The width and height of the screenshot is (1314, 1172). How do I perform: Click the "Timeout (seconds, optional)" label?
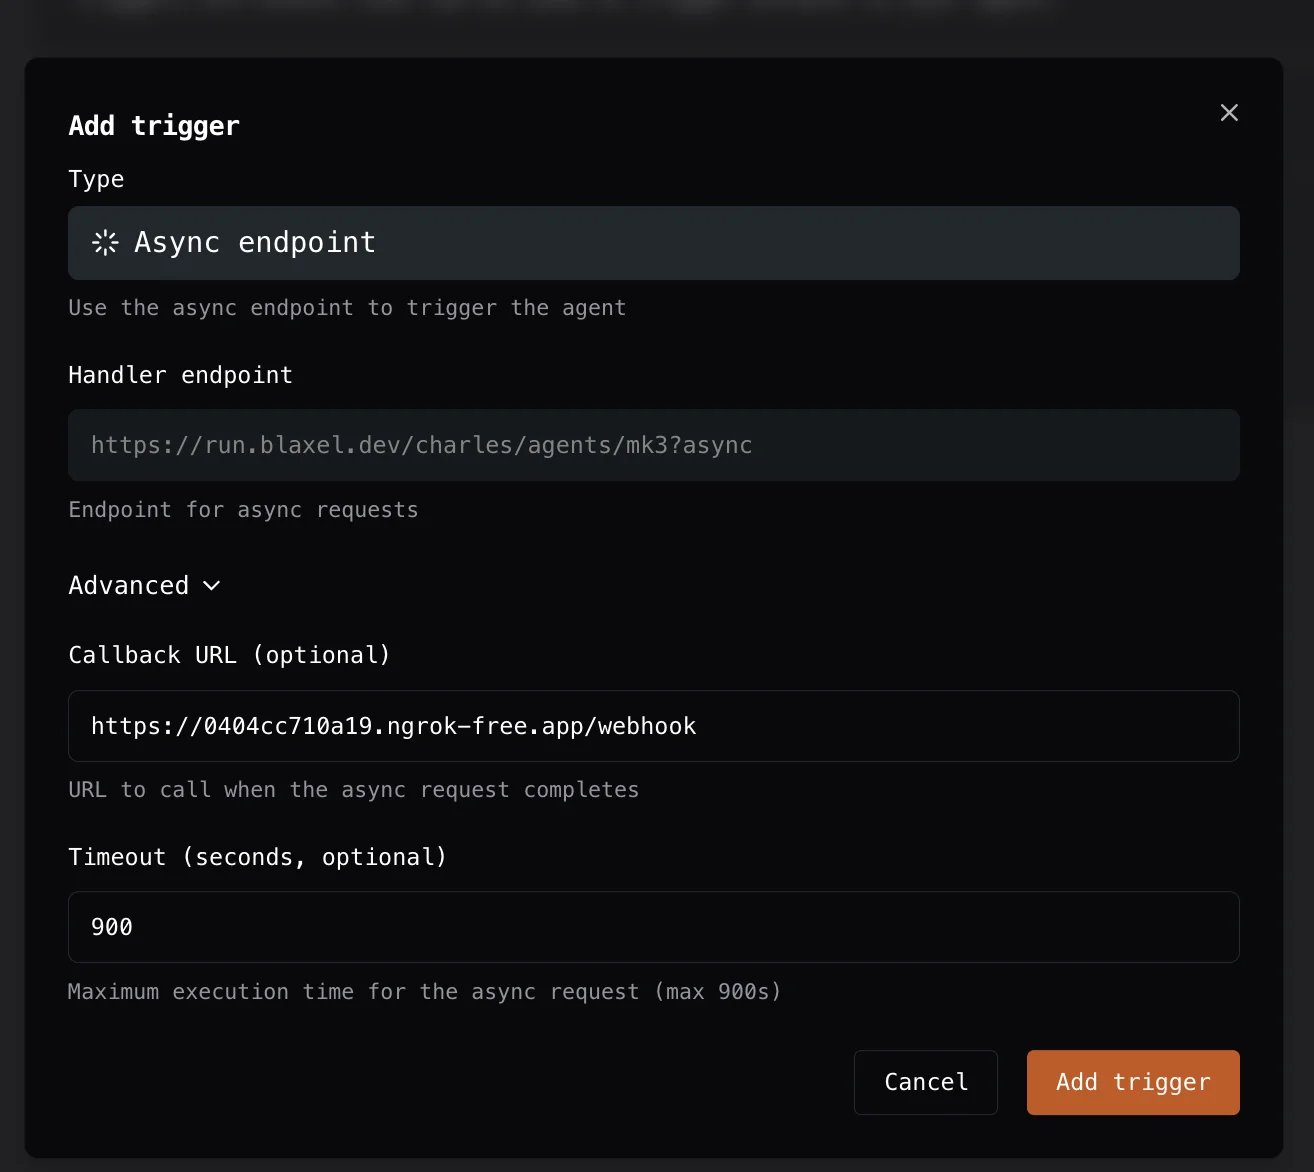[257, 857]
